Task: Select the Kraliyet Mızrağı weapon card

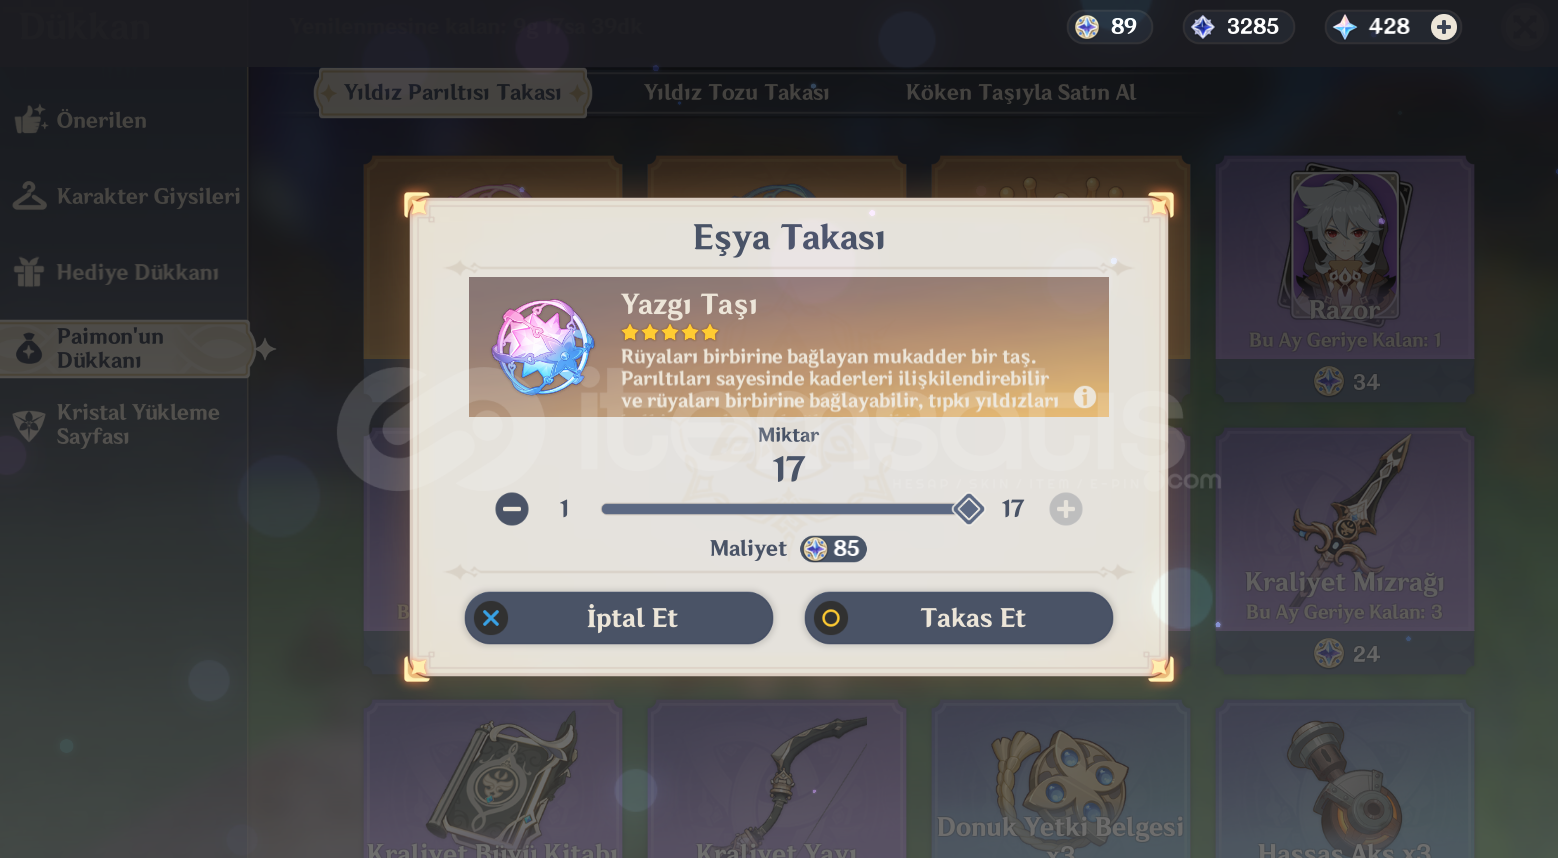Action: 1345,550
